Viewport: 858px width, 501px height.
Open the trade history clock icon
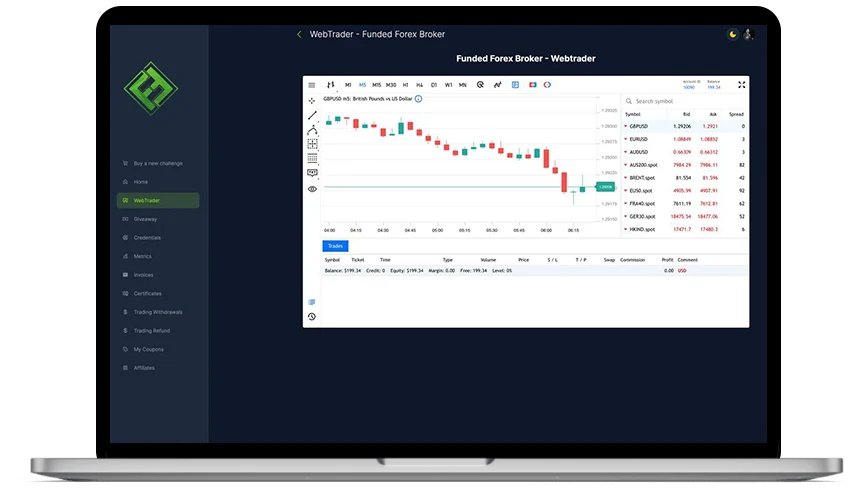coord(312,317)
